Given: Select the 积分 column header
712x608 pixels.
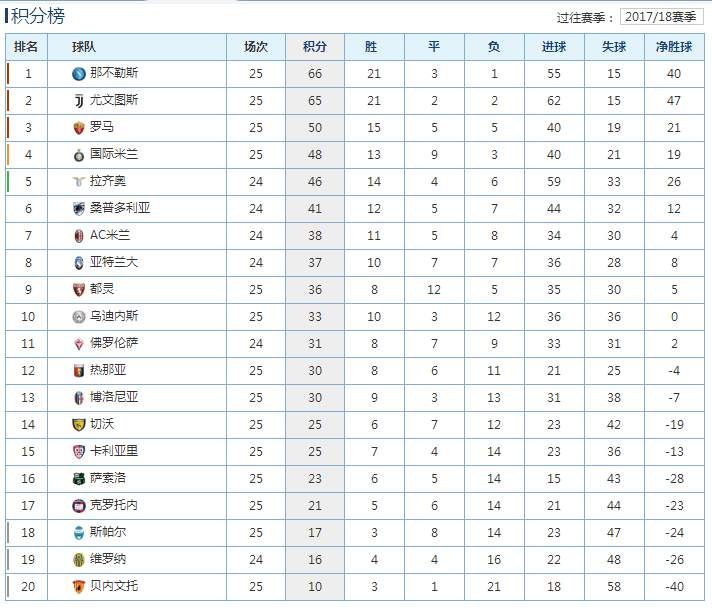Looking at the screenshot, I should 315,47.
